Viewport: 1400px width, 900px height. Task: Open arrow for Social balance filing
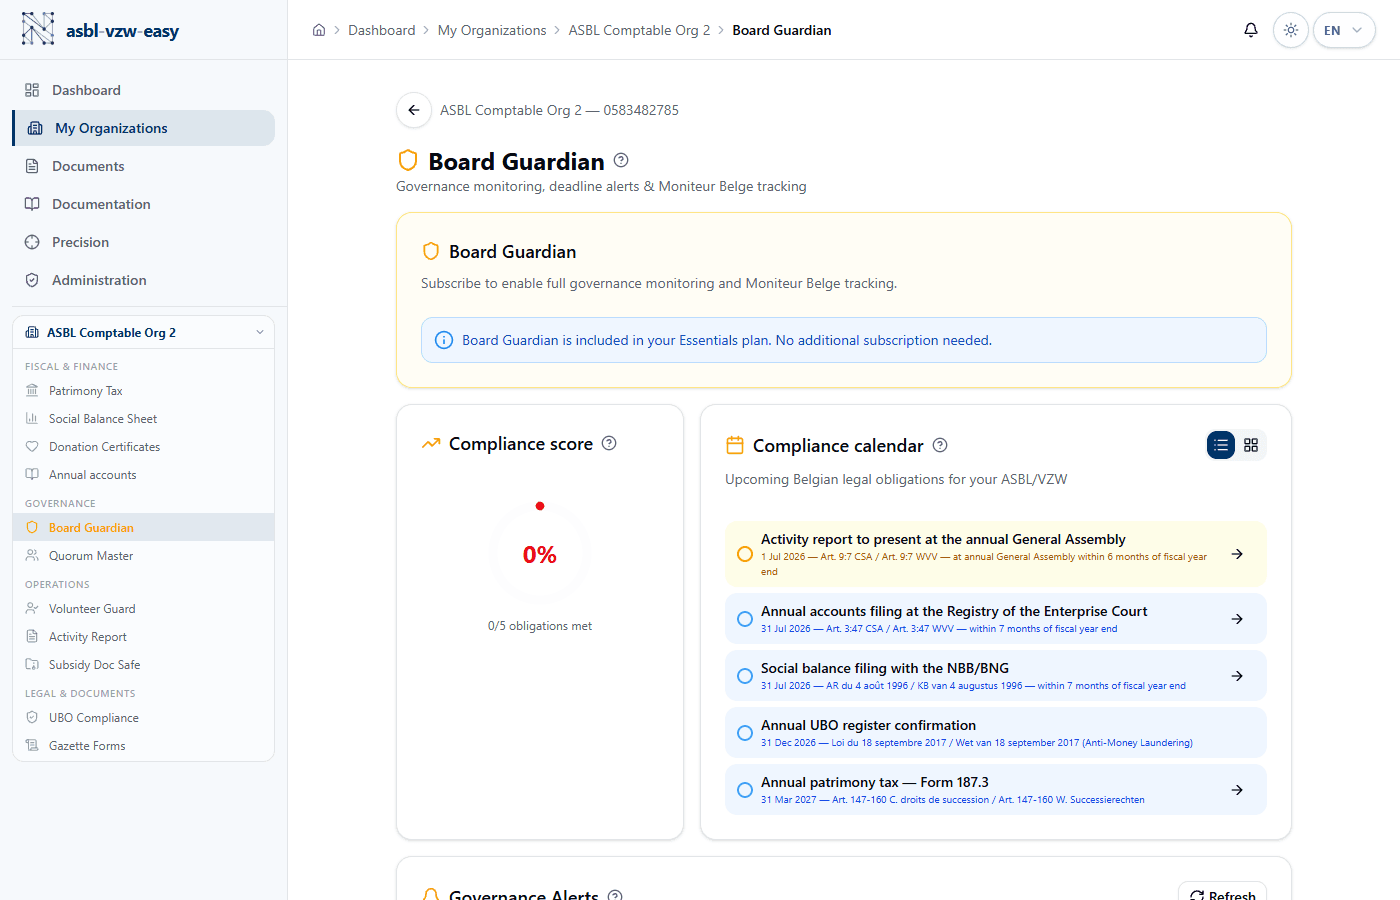(x=1237, y=676)
